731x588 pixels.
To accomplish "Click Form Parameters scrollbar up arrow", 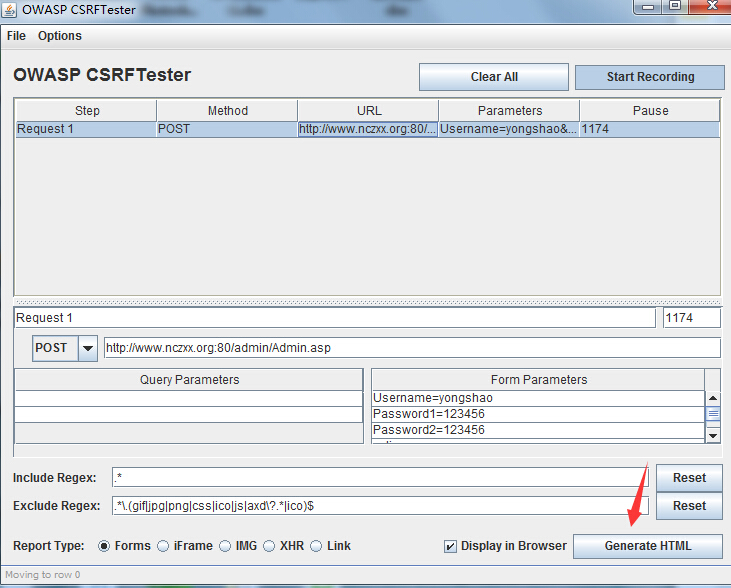I will (x=713, y=398).
